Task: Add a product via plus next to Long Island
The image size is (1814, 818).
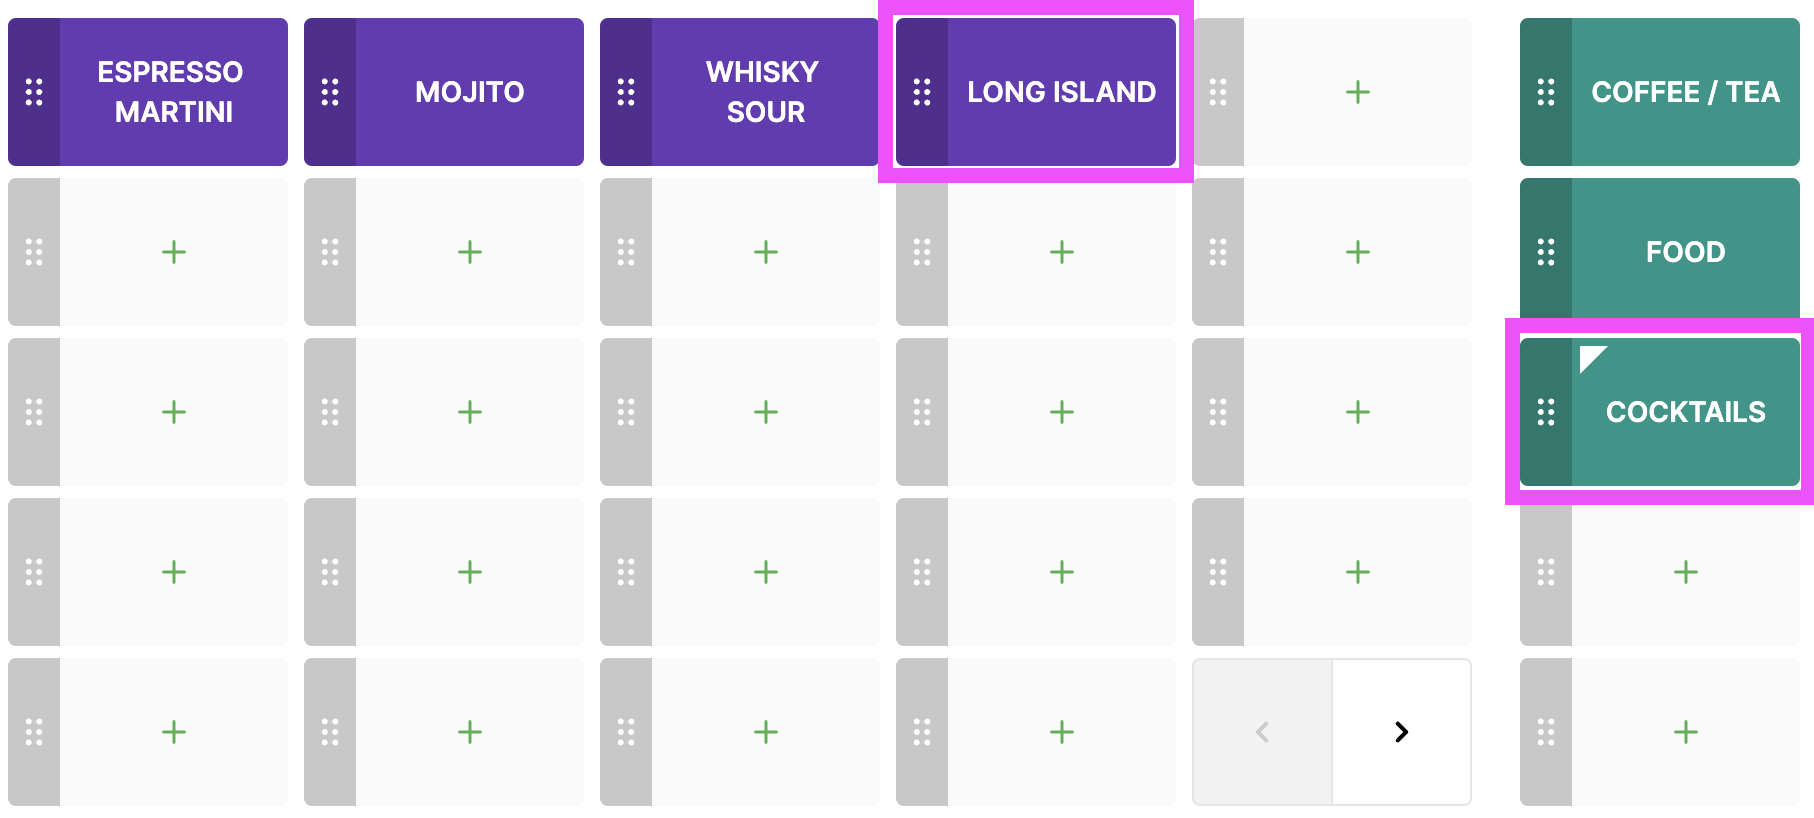Action: click(x=1357, y=92)
